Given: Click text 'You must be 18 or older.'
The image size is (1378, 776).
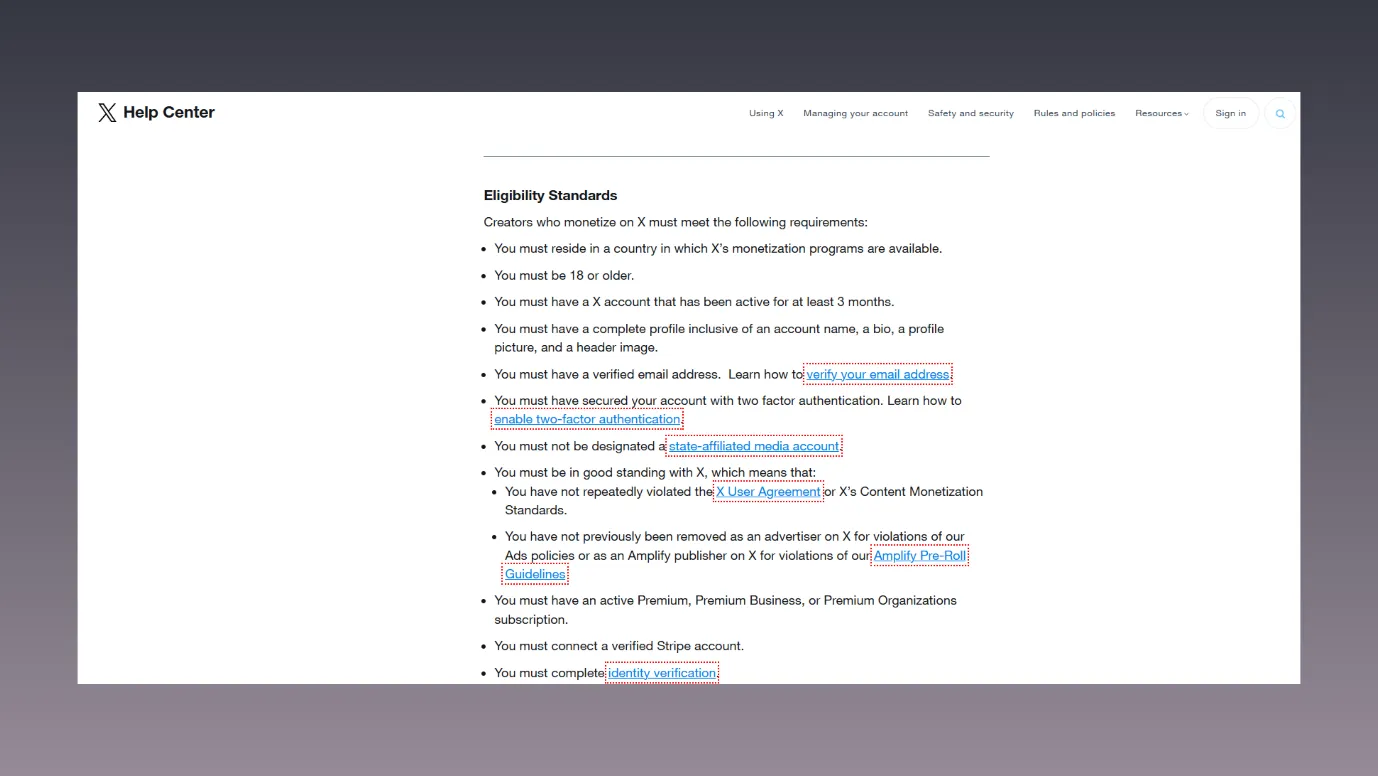Looking at the screenshot, I should [x=564, y=276].
